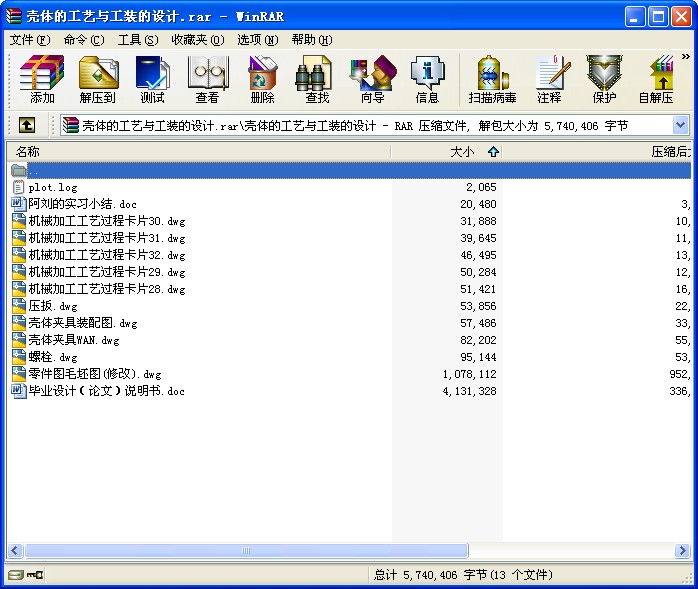Go up one folder level button

tap(27, 125)
